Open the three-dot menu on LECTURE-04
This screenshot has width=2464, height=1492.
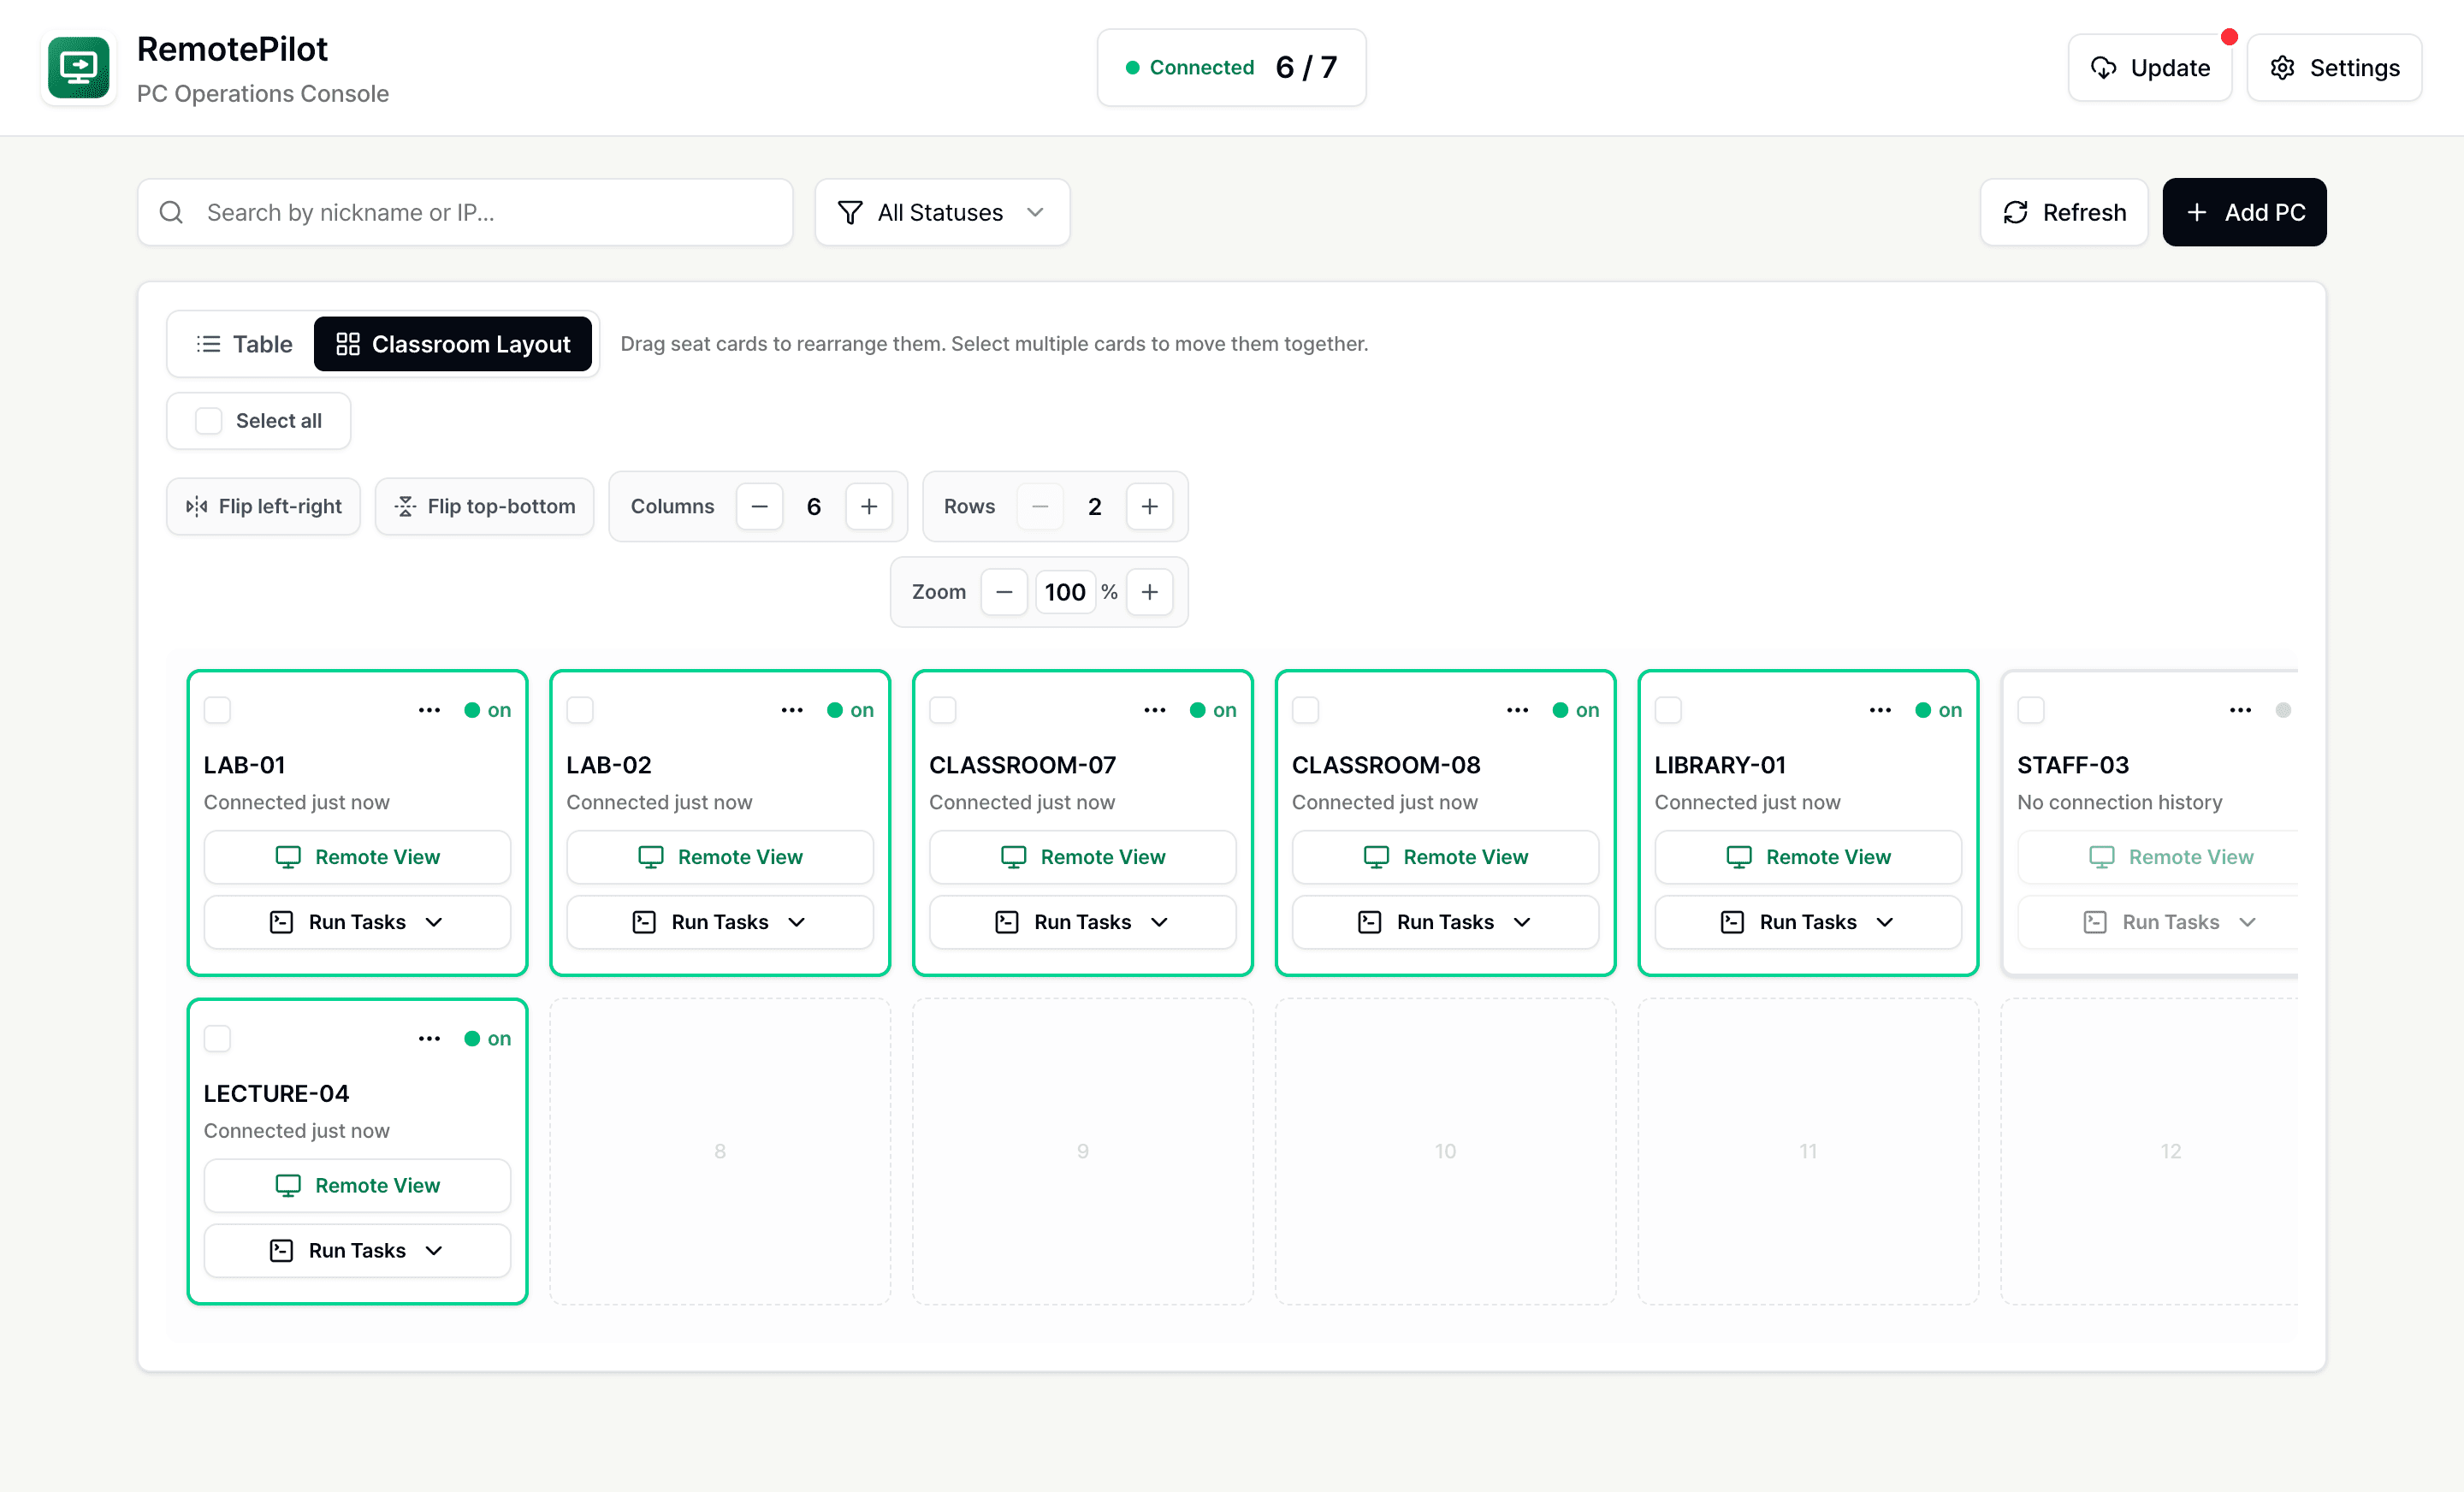coord(429,1039)
